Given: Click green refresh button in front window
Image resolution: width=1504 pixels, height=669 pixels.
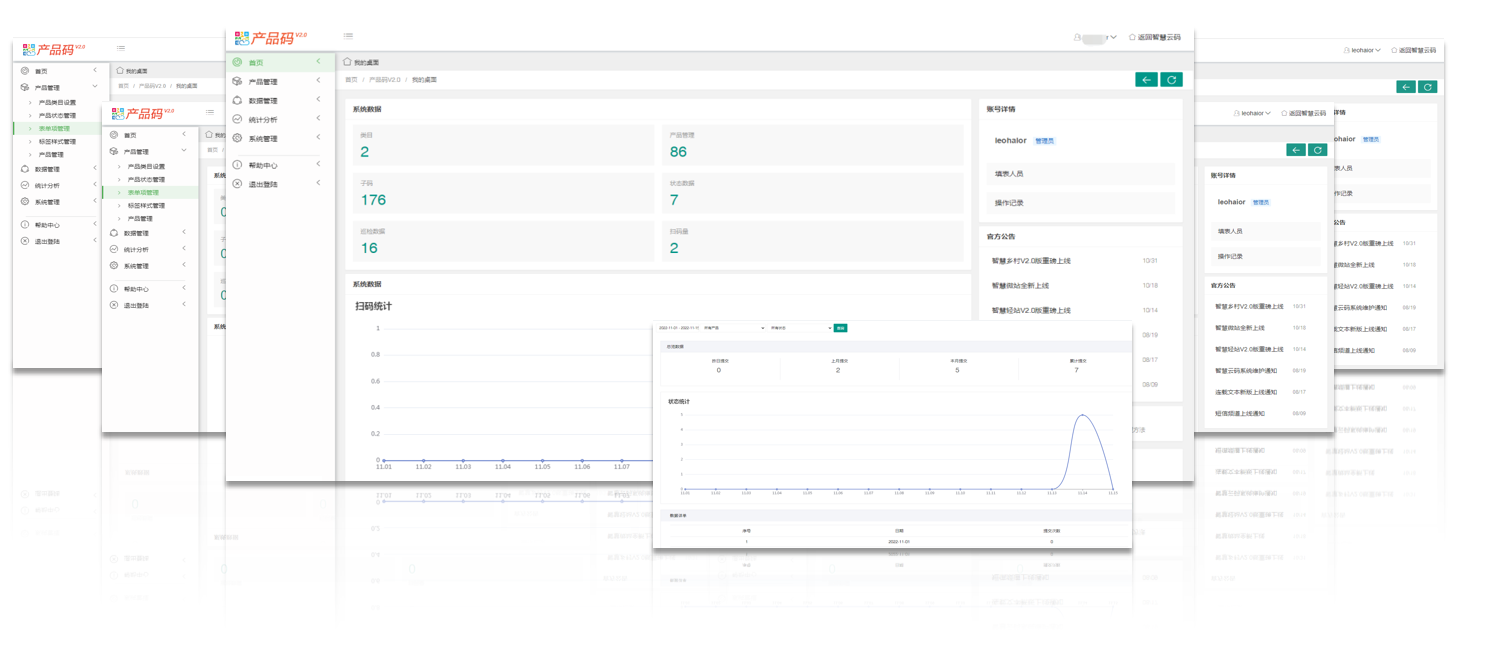Looking at the screenshot, I should tap(1171, 80).
